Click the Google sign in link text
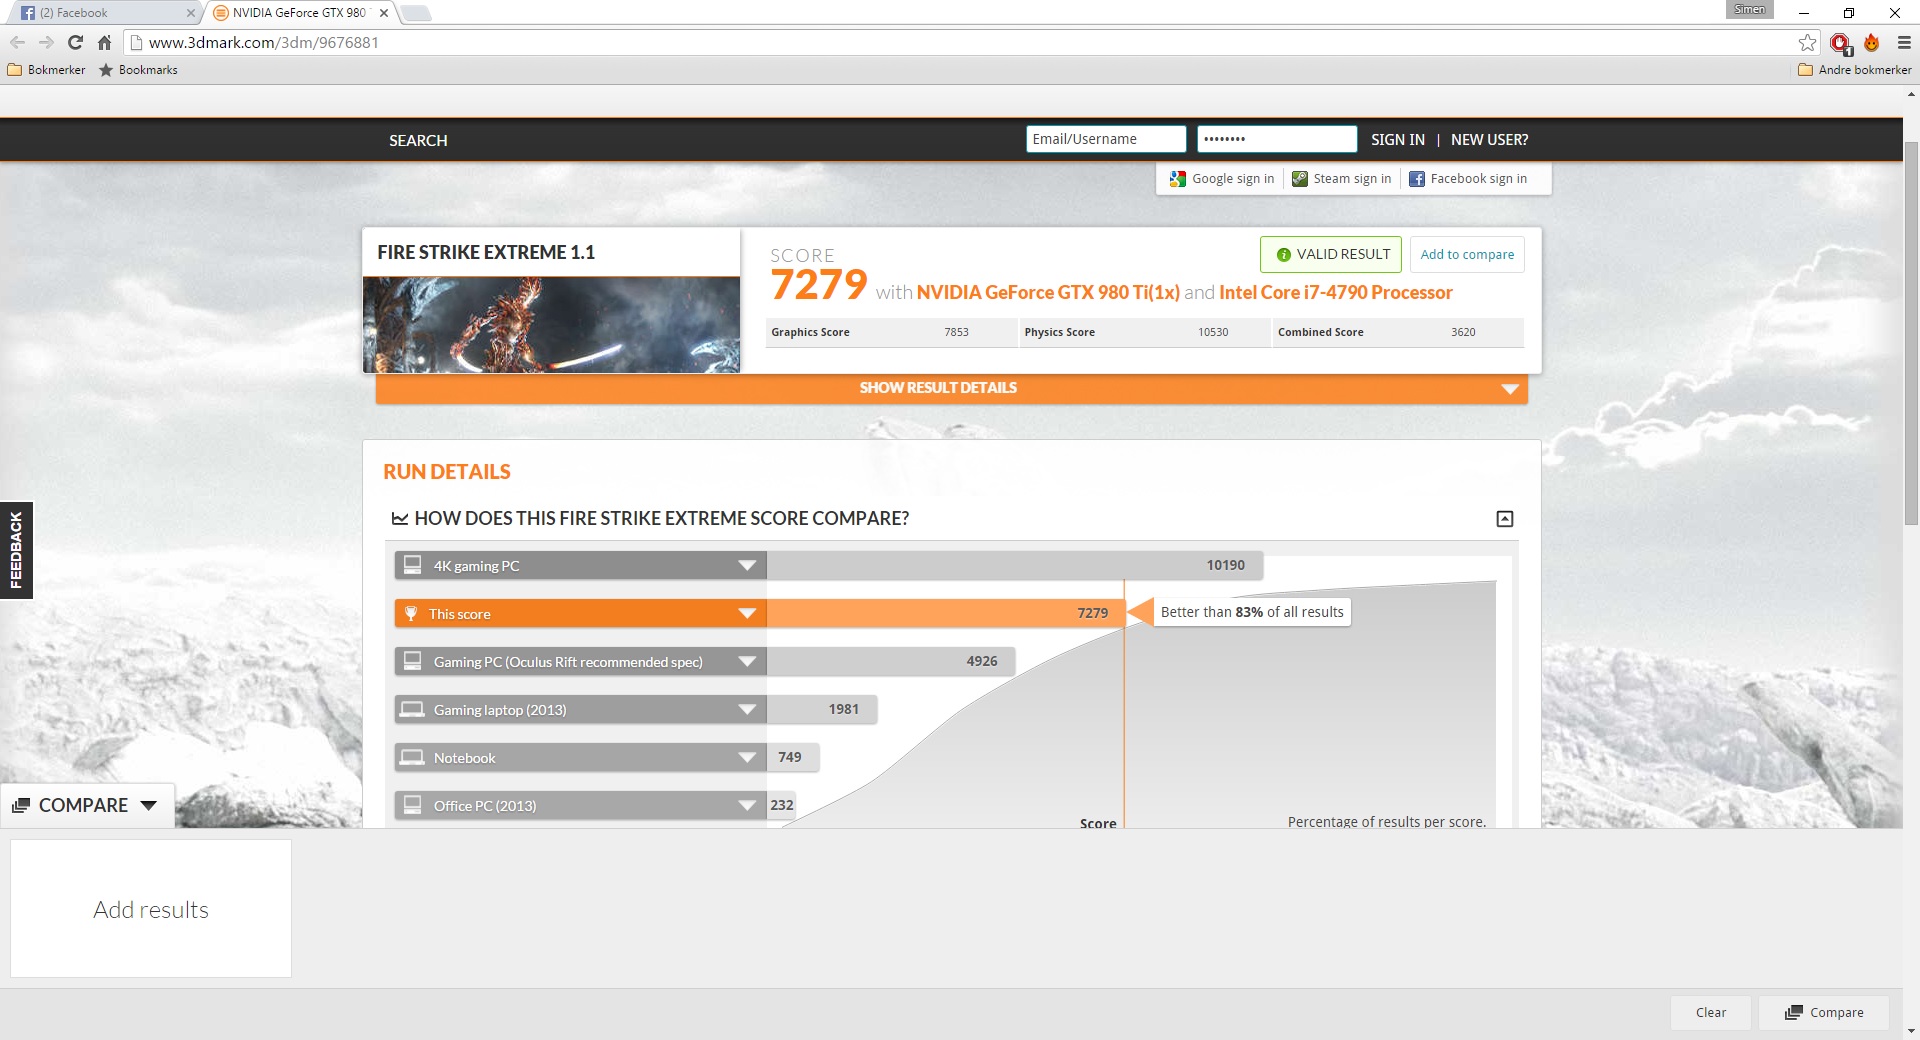Image resolution: width=1920 pixels, height=1040 pixels. pos(1233,179)
